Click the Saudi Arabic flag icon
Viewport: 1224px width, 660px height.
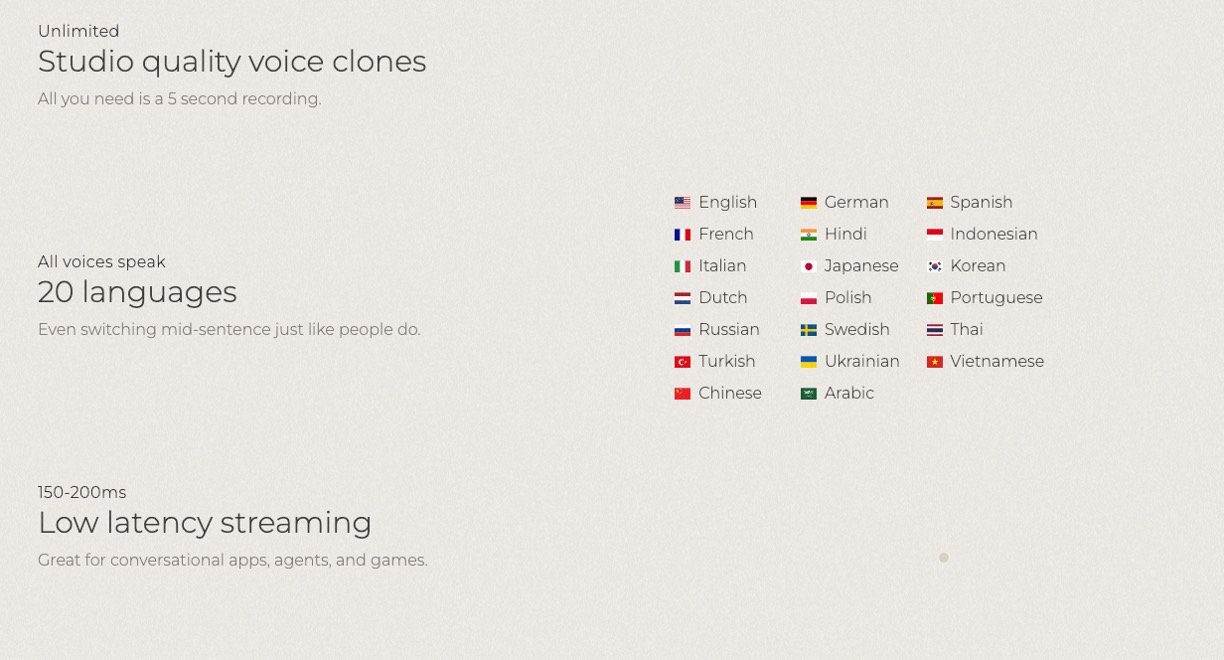point(808,394)
